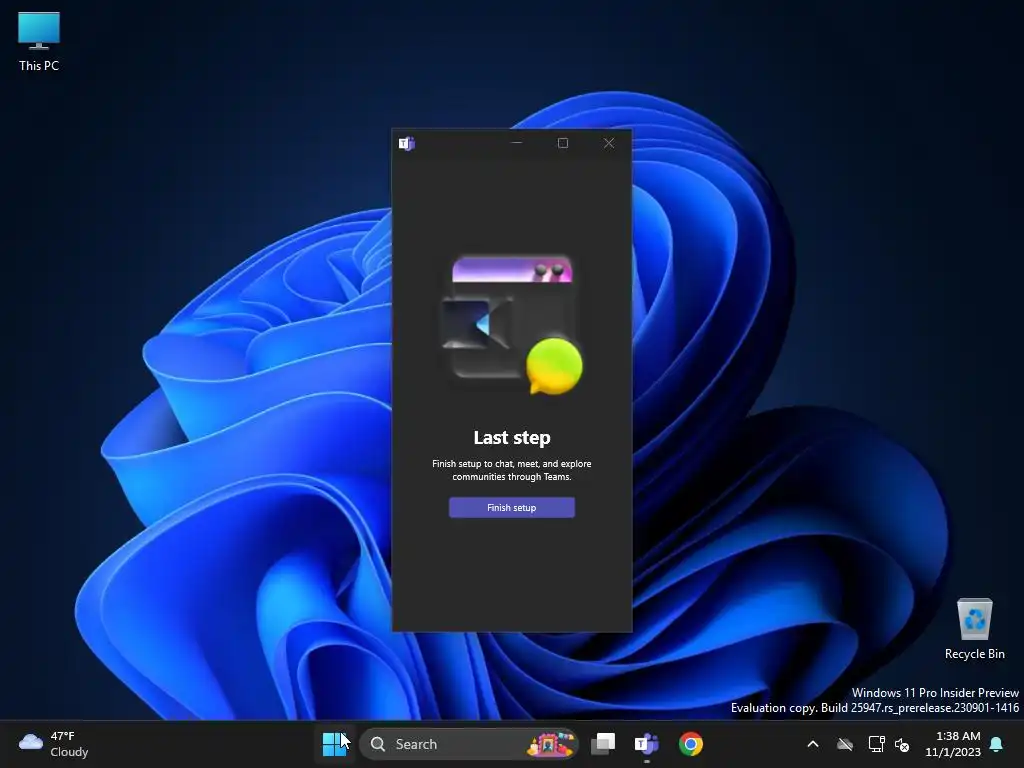Click the Teams setup illustration graphic
Screen dimensions: 1024x768
pyautogui.click(x=512, y=325)
